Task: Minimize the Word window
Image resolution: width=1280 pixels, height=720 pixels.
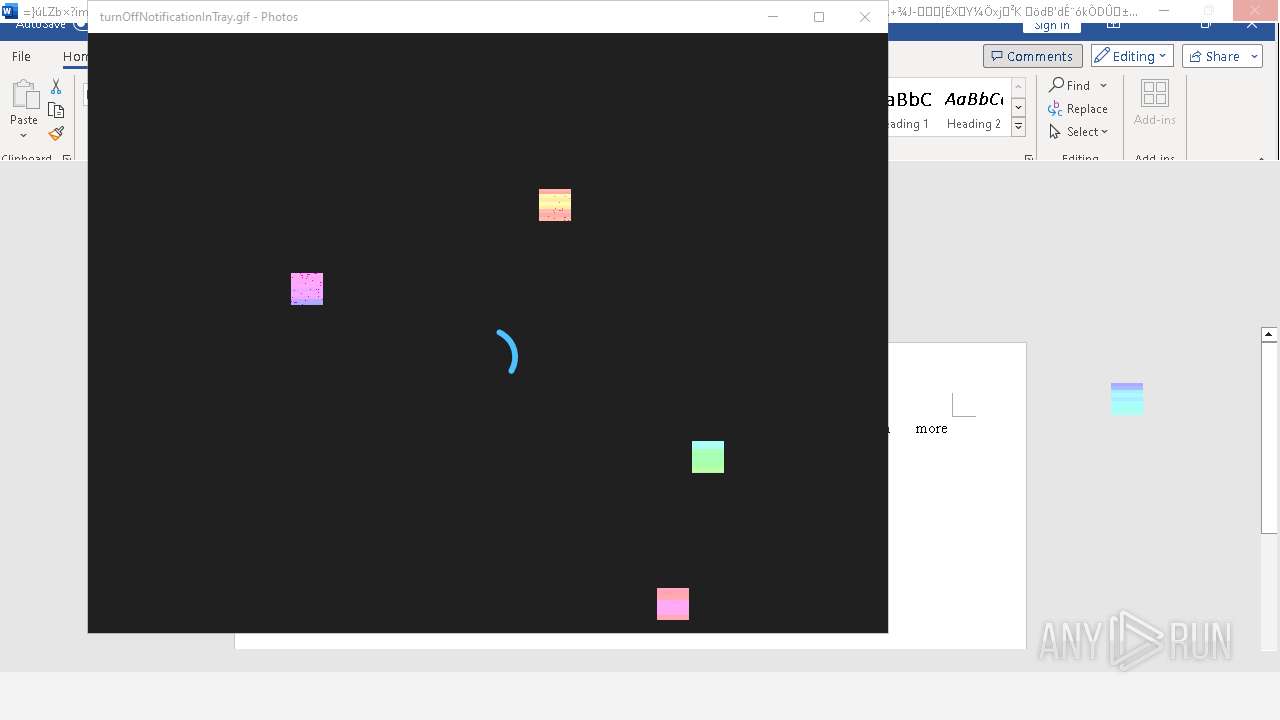Action: (1164, 10)
